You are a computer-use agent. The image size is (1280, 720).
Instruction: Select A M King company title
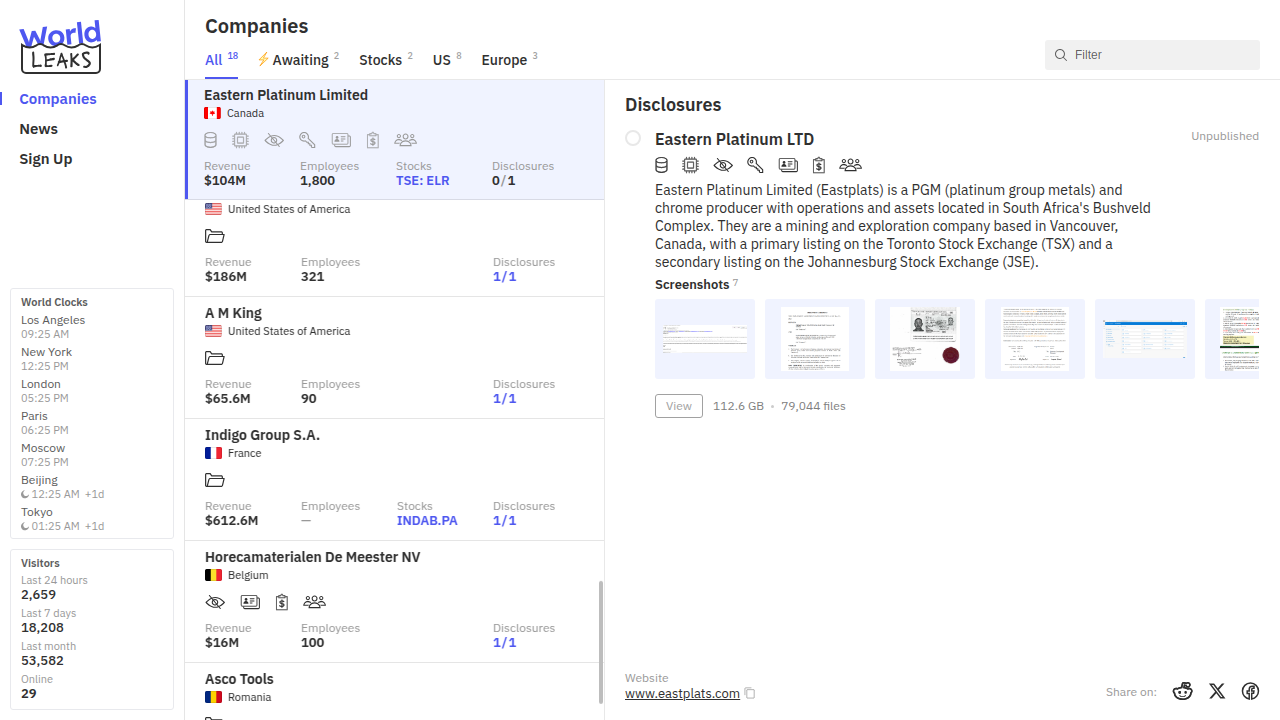pyautogui.click(x=233, y=313)
